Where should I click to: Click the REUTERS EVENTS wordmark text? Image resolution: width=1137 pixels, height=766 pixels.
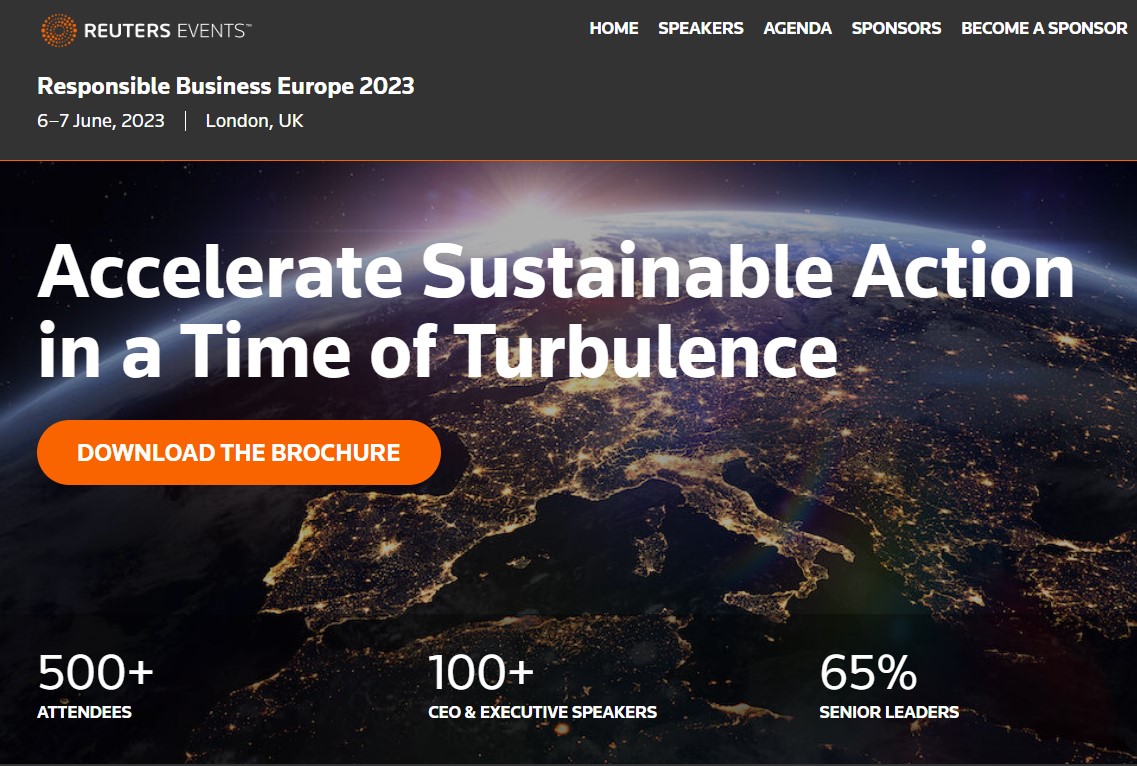(x=168, y=30)
